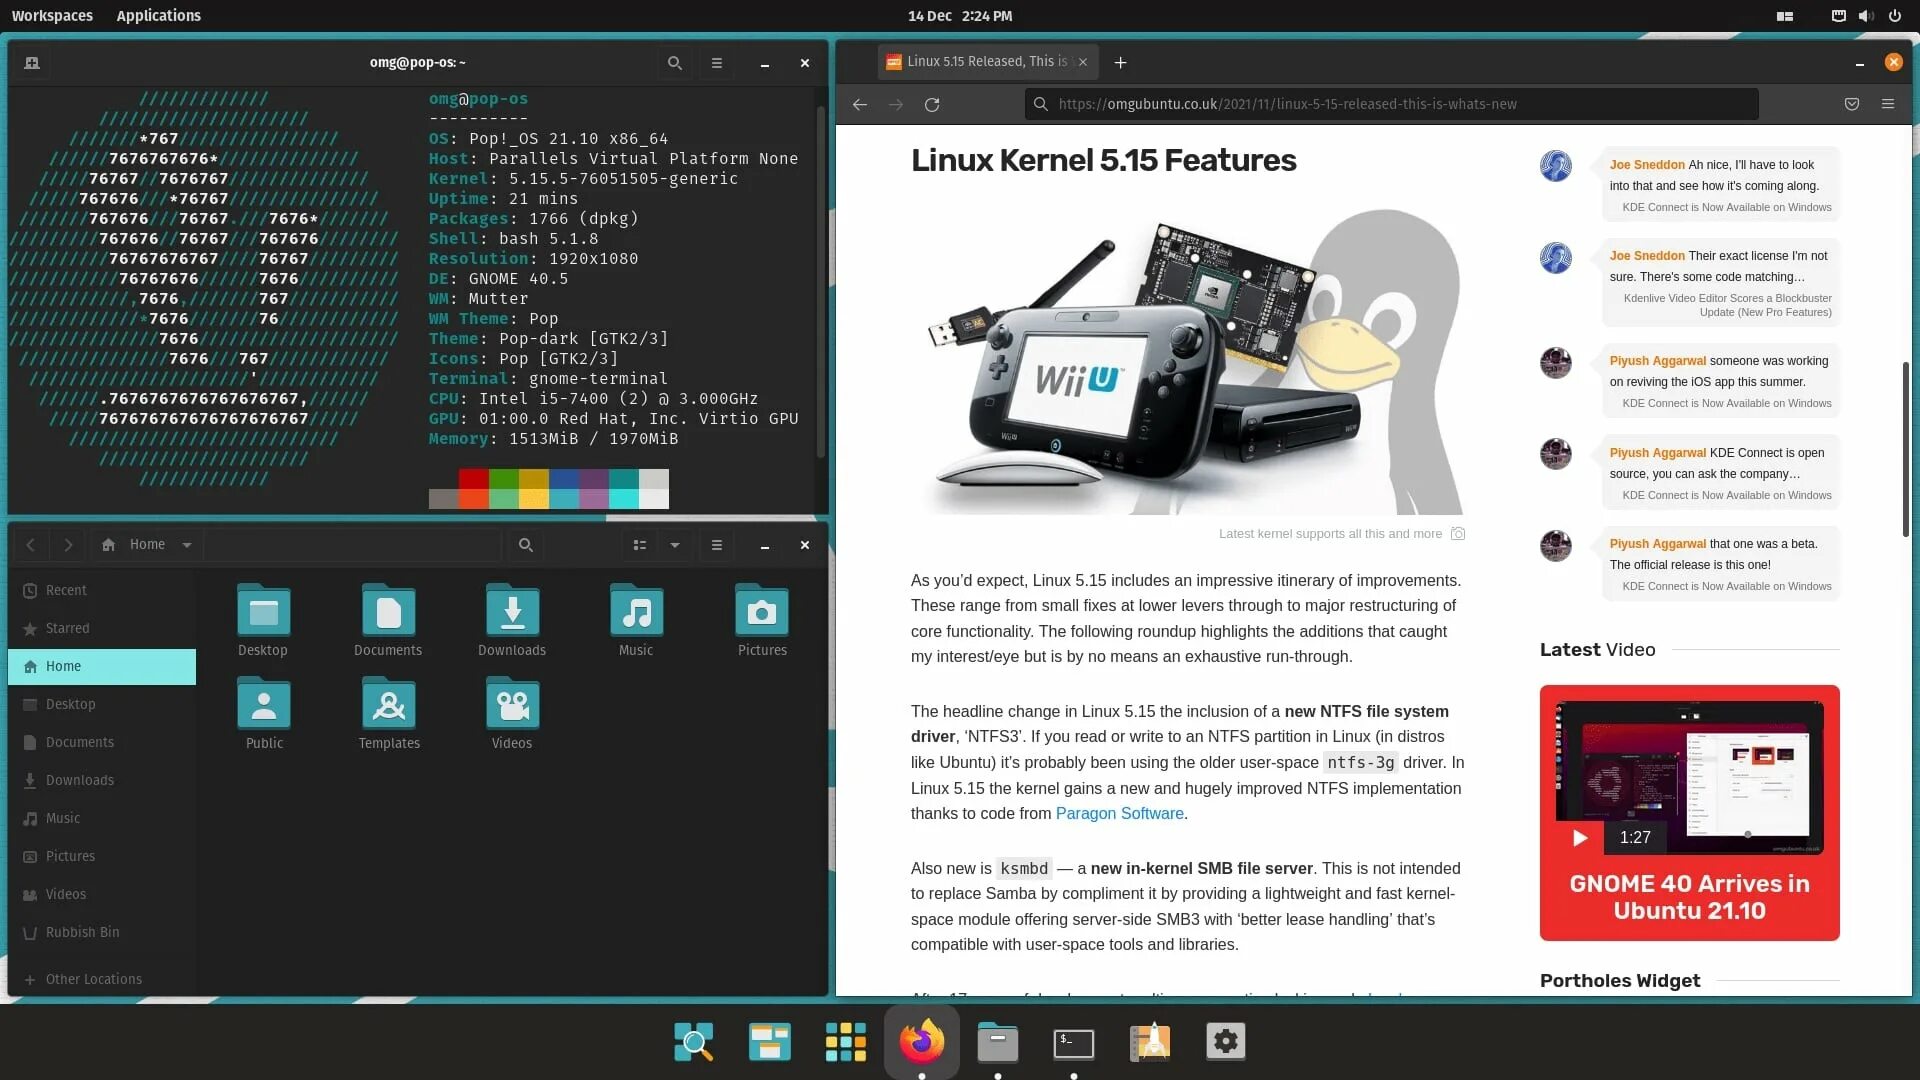The height and width of the screenshot is (1080, 1920).
Task: Click the new terminal tab icon
Action: tap(32, 63)
